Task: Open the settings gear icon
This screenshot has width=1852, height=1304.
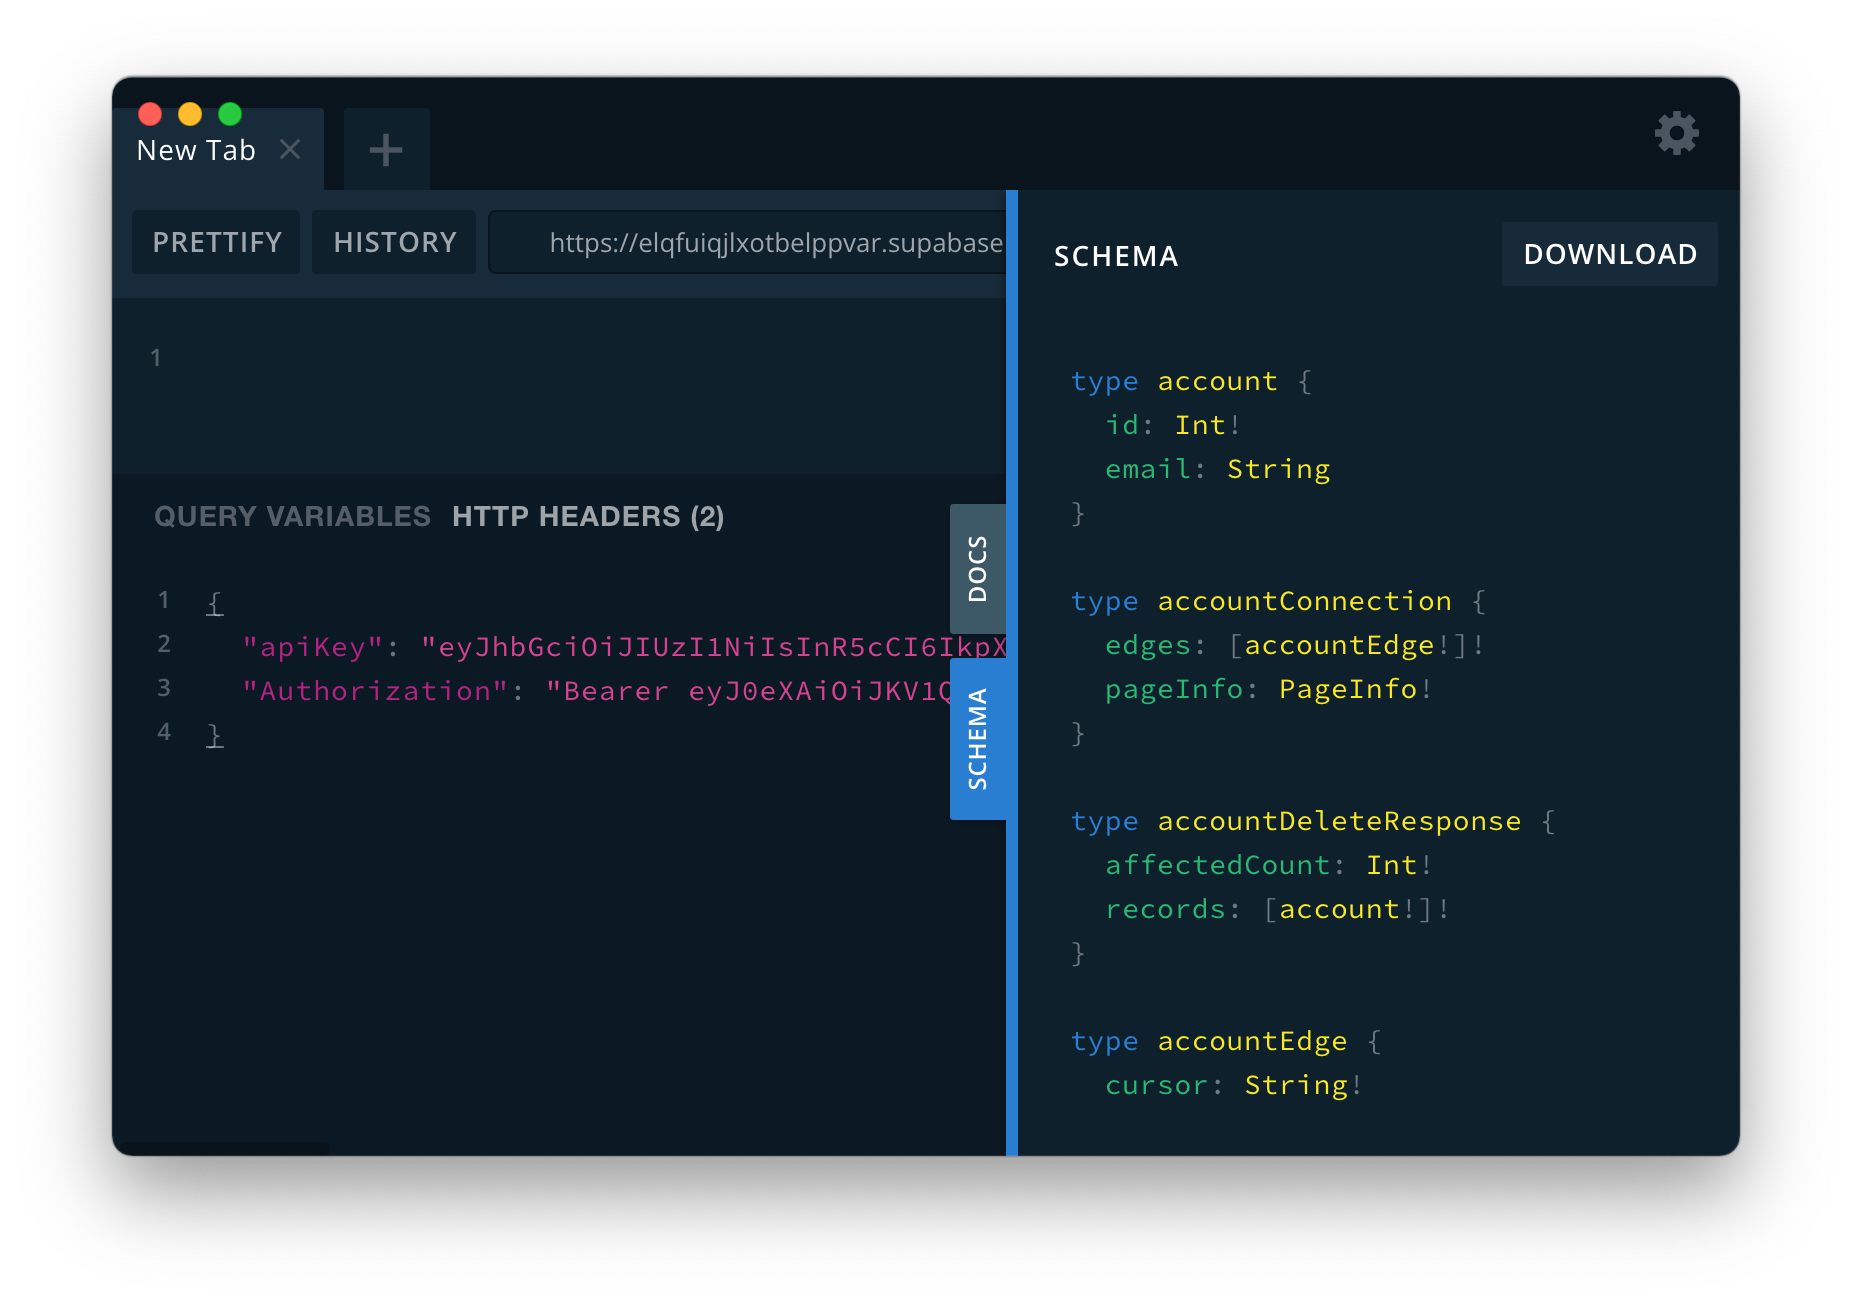Action: [x=1677, y=133]
